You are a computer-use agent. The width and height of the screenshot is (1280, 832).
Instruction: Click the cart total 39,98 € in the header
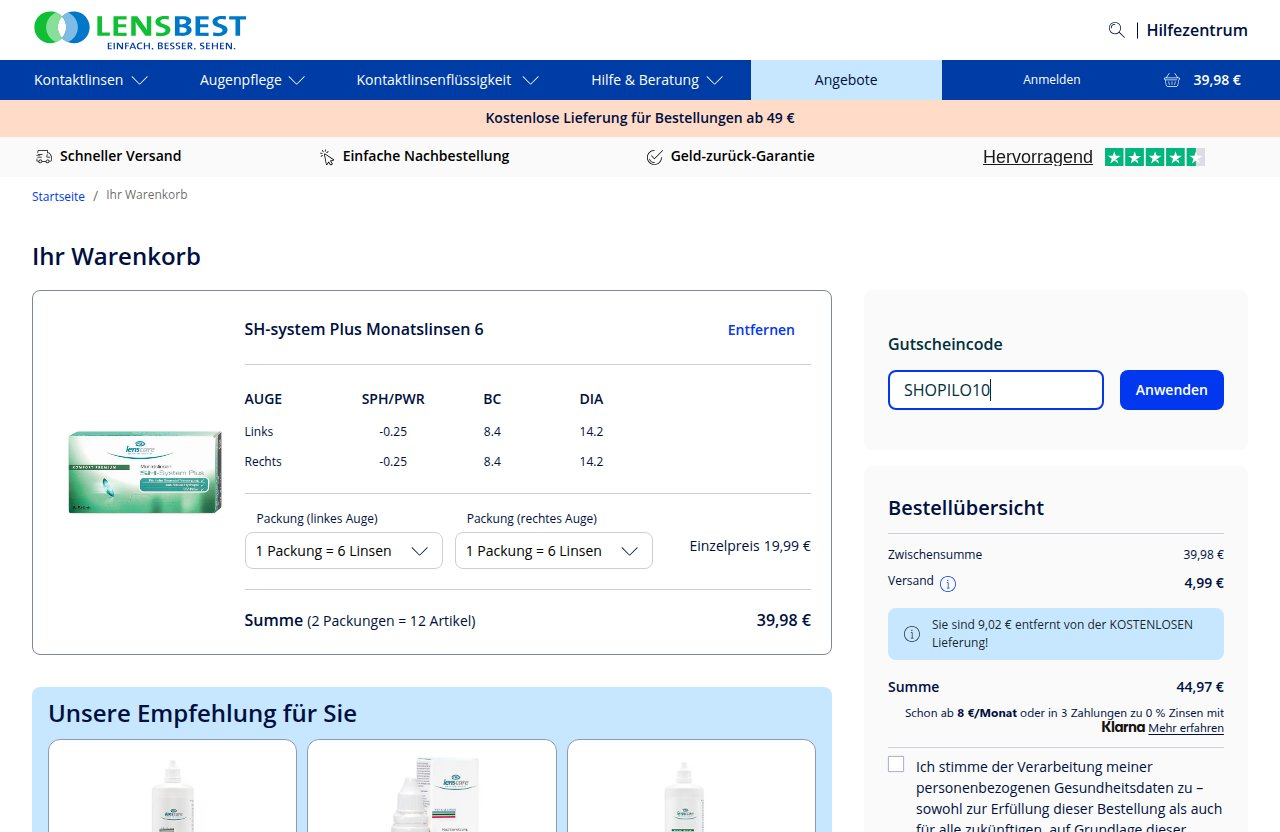click(x=1217, y=80)
